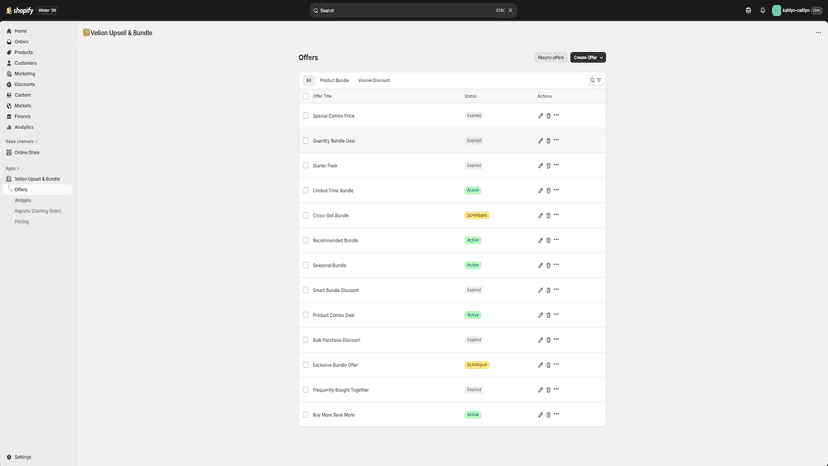Open more actions for Frequently Bought Together
The image size is (828, 466).
click(557, 389)
